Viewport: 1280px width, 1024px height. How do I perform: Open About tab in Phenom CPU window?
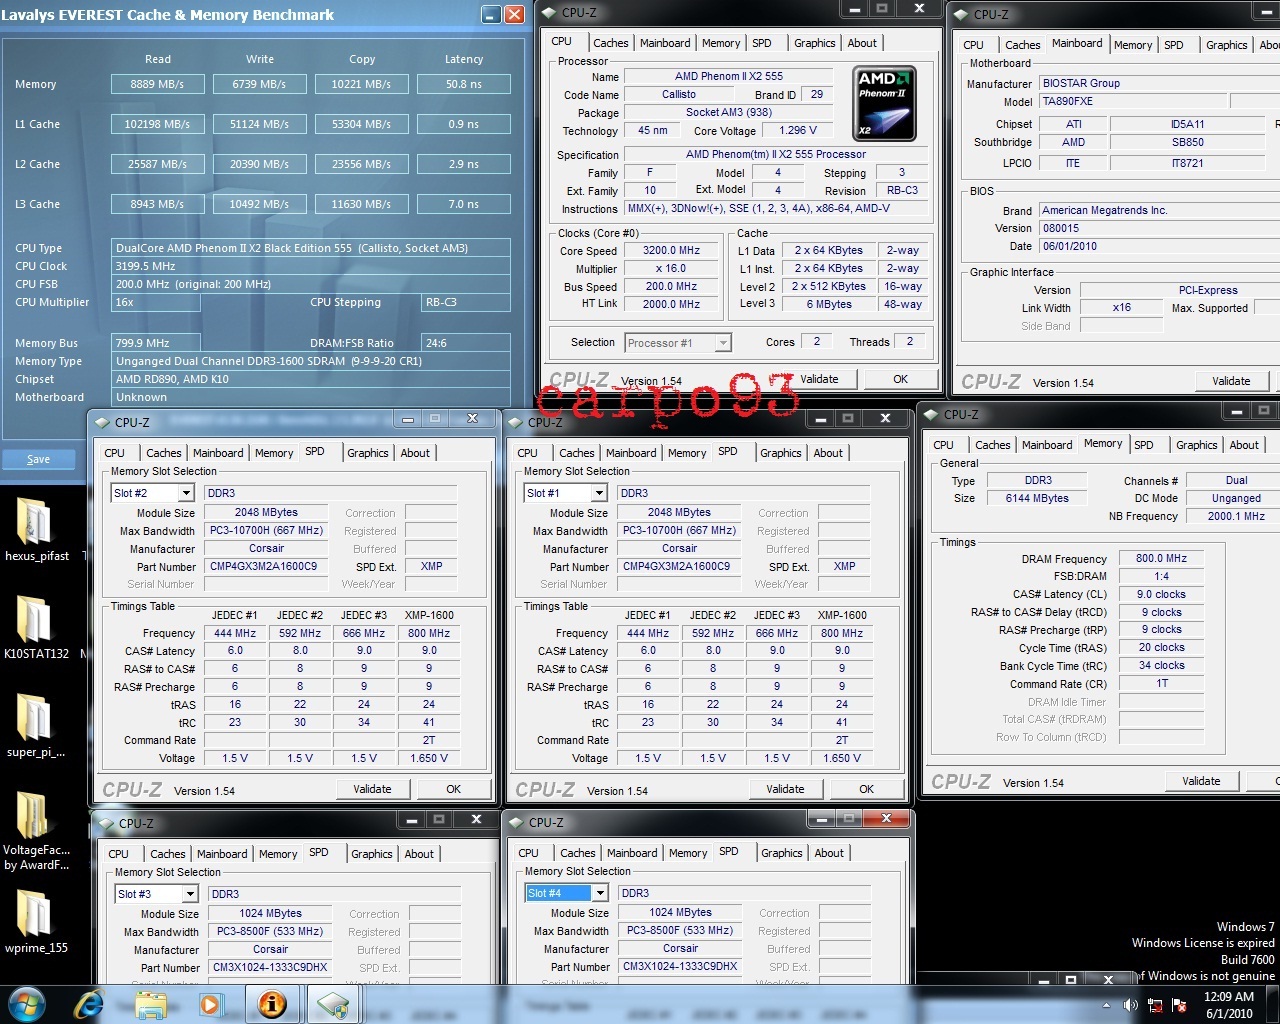point(862,43)
